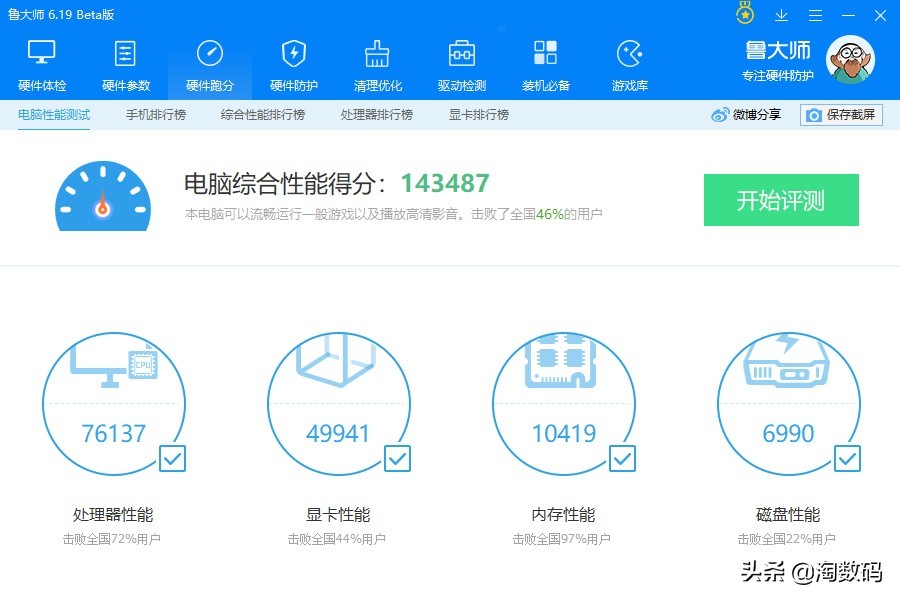Click the 内存性能 memory score circle

(x=565, y=400)
